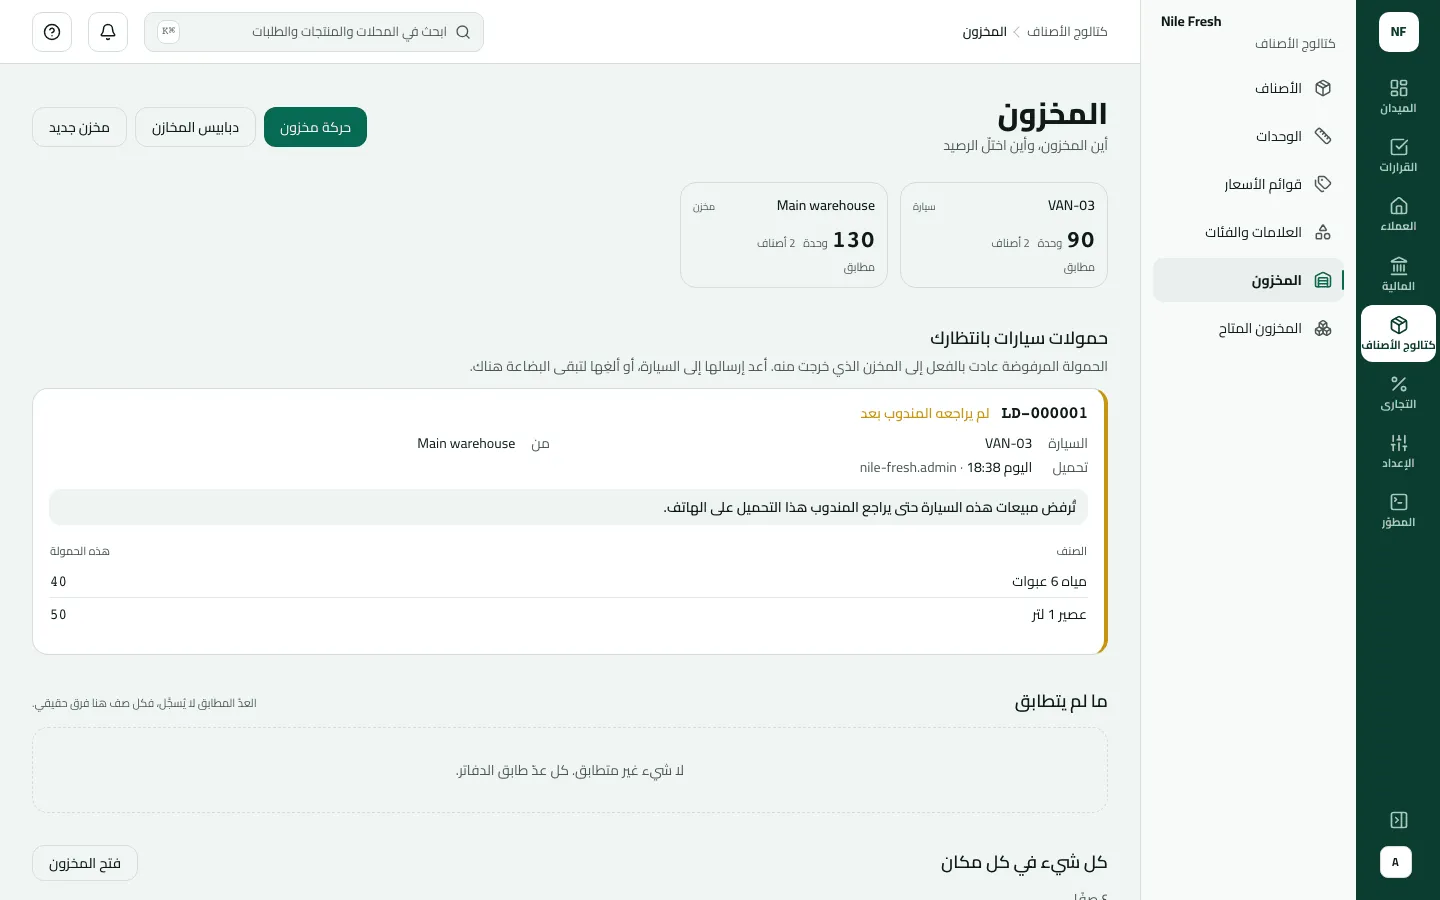1440x900 pixels.
Task: Open المالية from the green rail
Action: 1398,275
